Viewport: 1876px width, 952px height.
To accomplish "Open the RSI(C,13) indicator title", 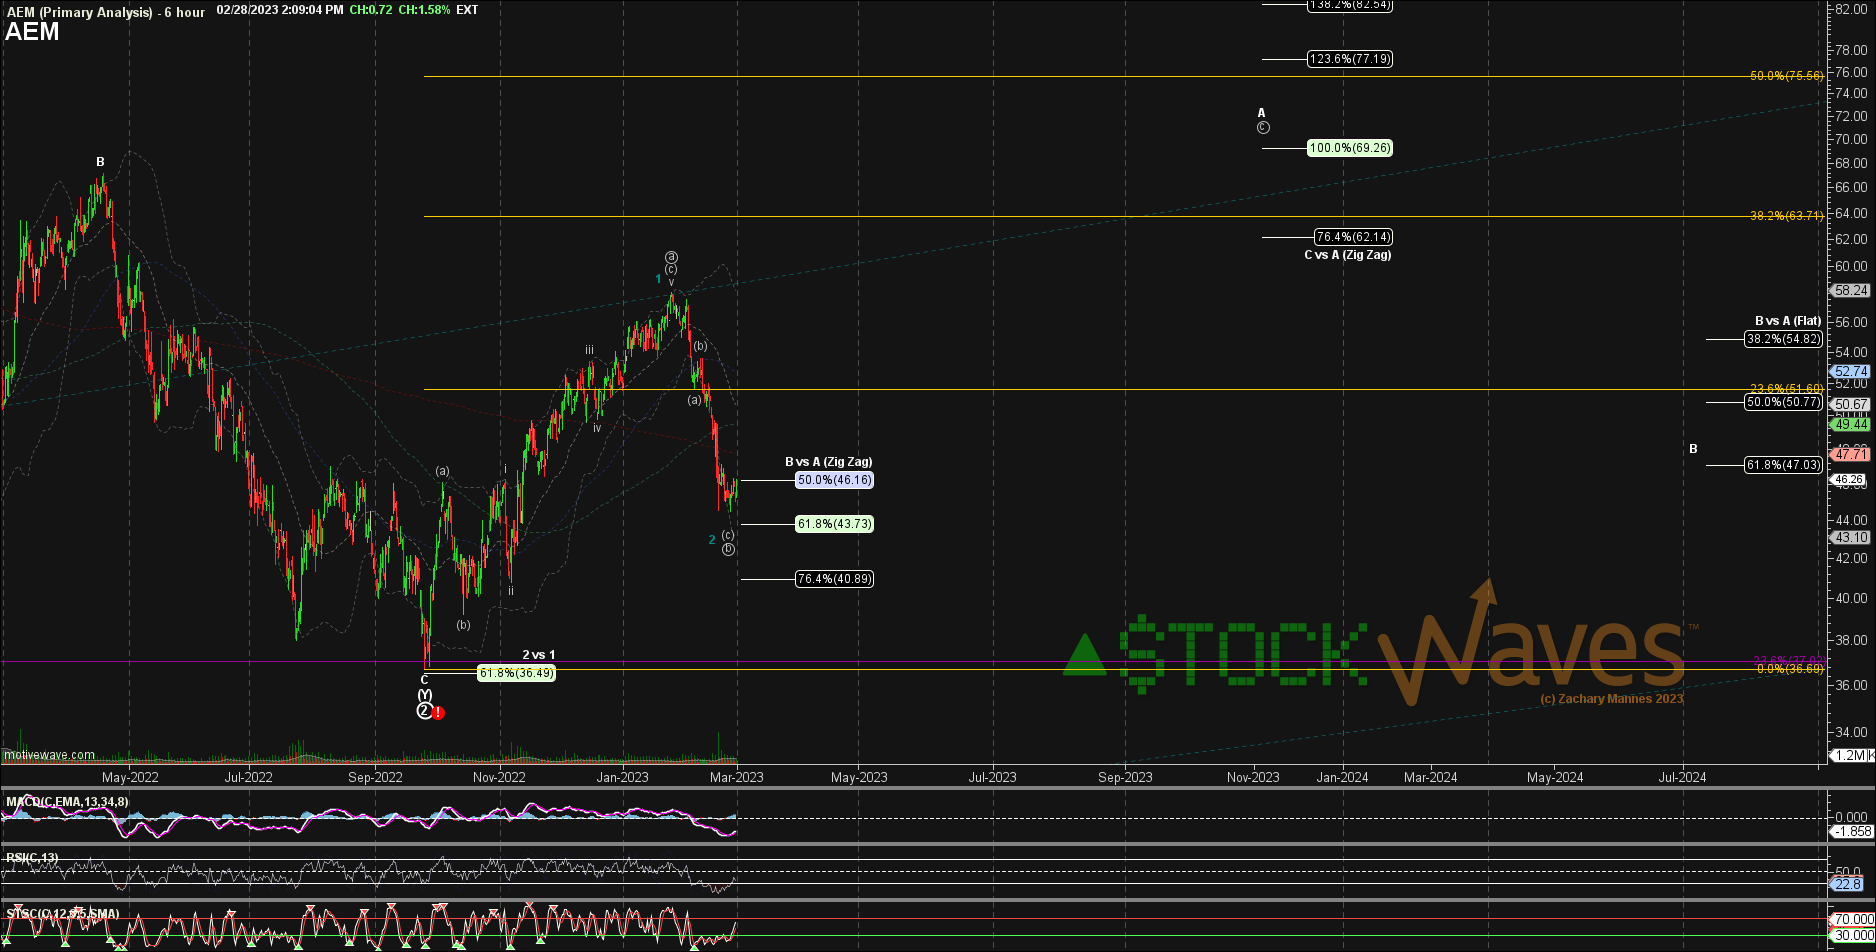I will coord(32,858).
